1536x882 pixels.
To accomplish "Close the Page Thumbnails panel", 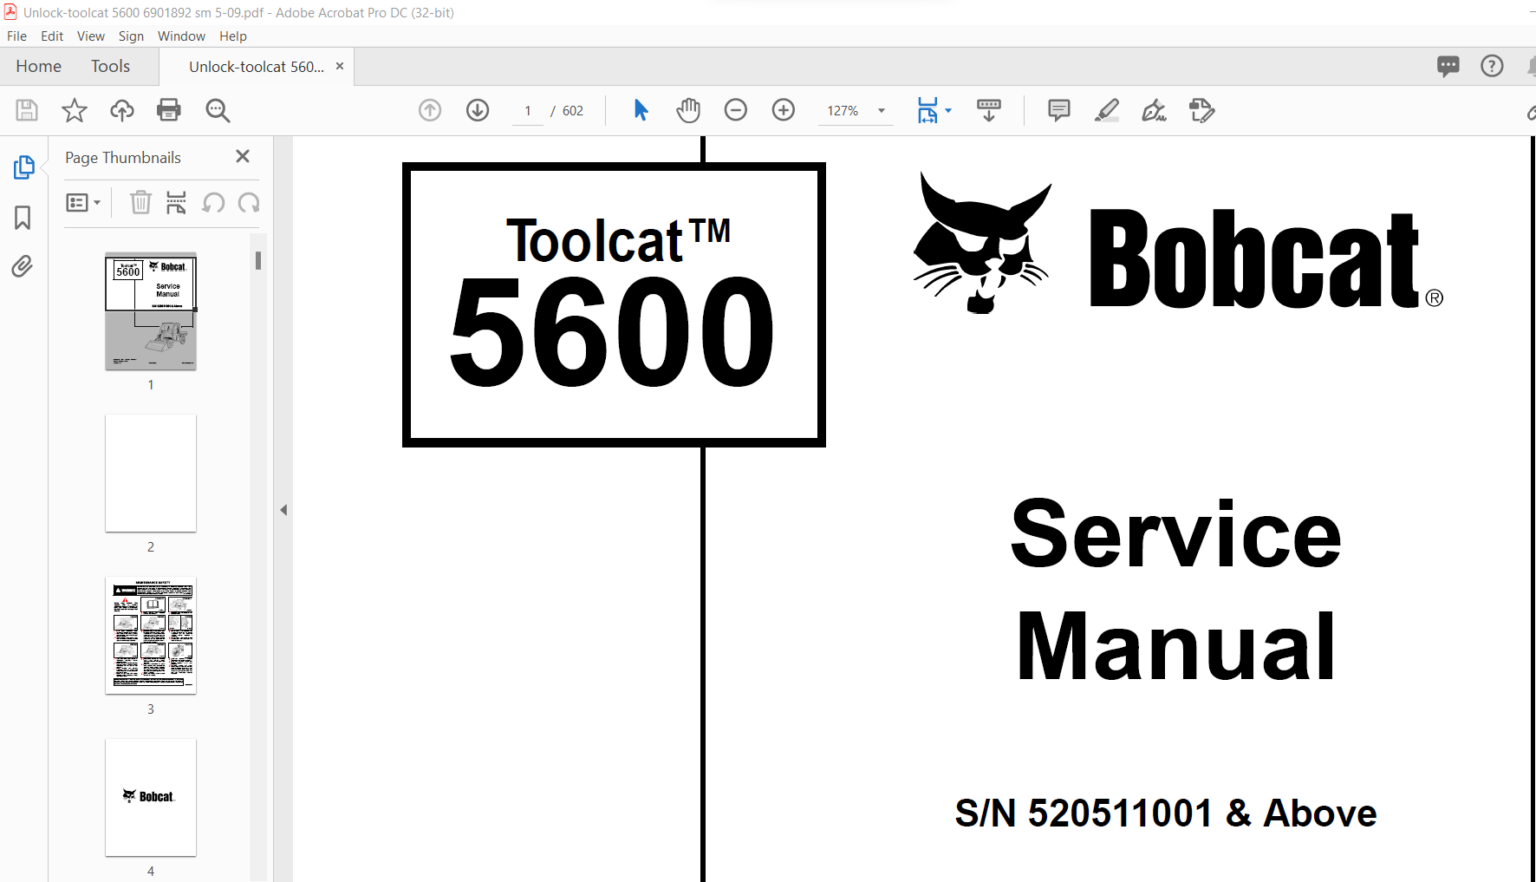I will tap(242, 157).
